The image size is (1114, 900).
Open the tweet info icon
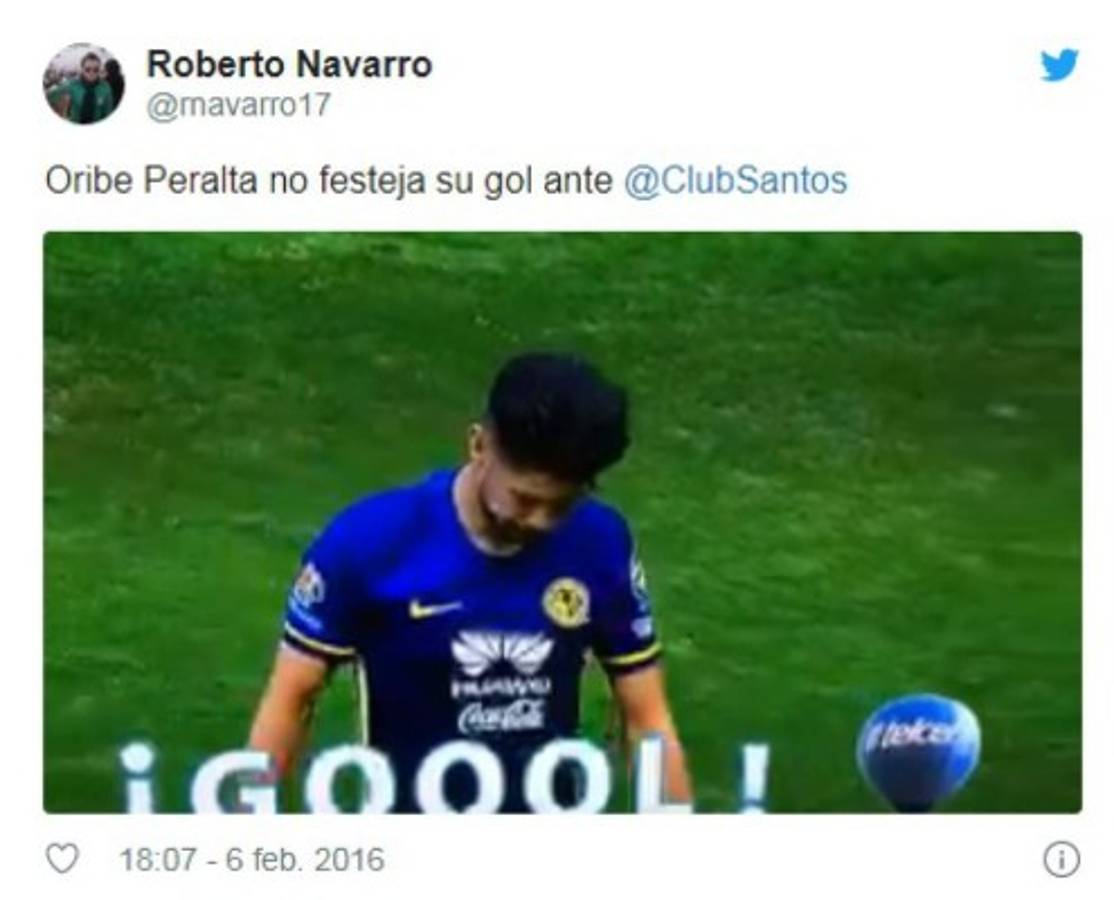(1061, 859)
